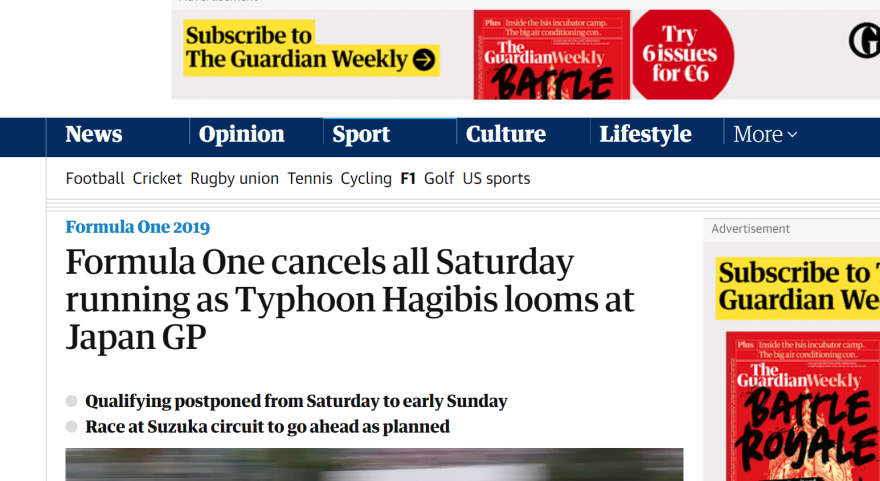This screenshot has height=481, width=880.
Task: Visit the US sports subsection
Action: click(496, 178)
